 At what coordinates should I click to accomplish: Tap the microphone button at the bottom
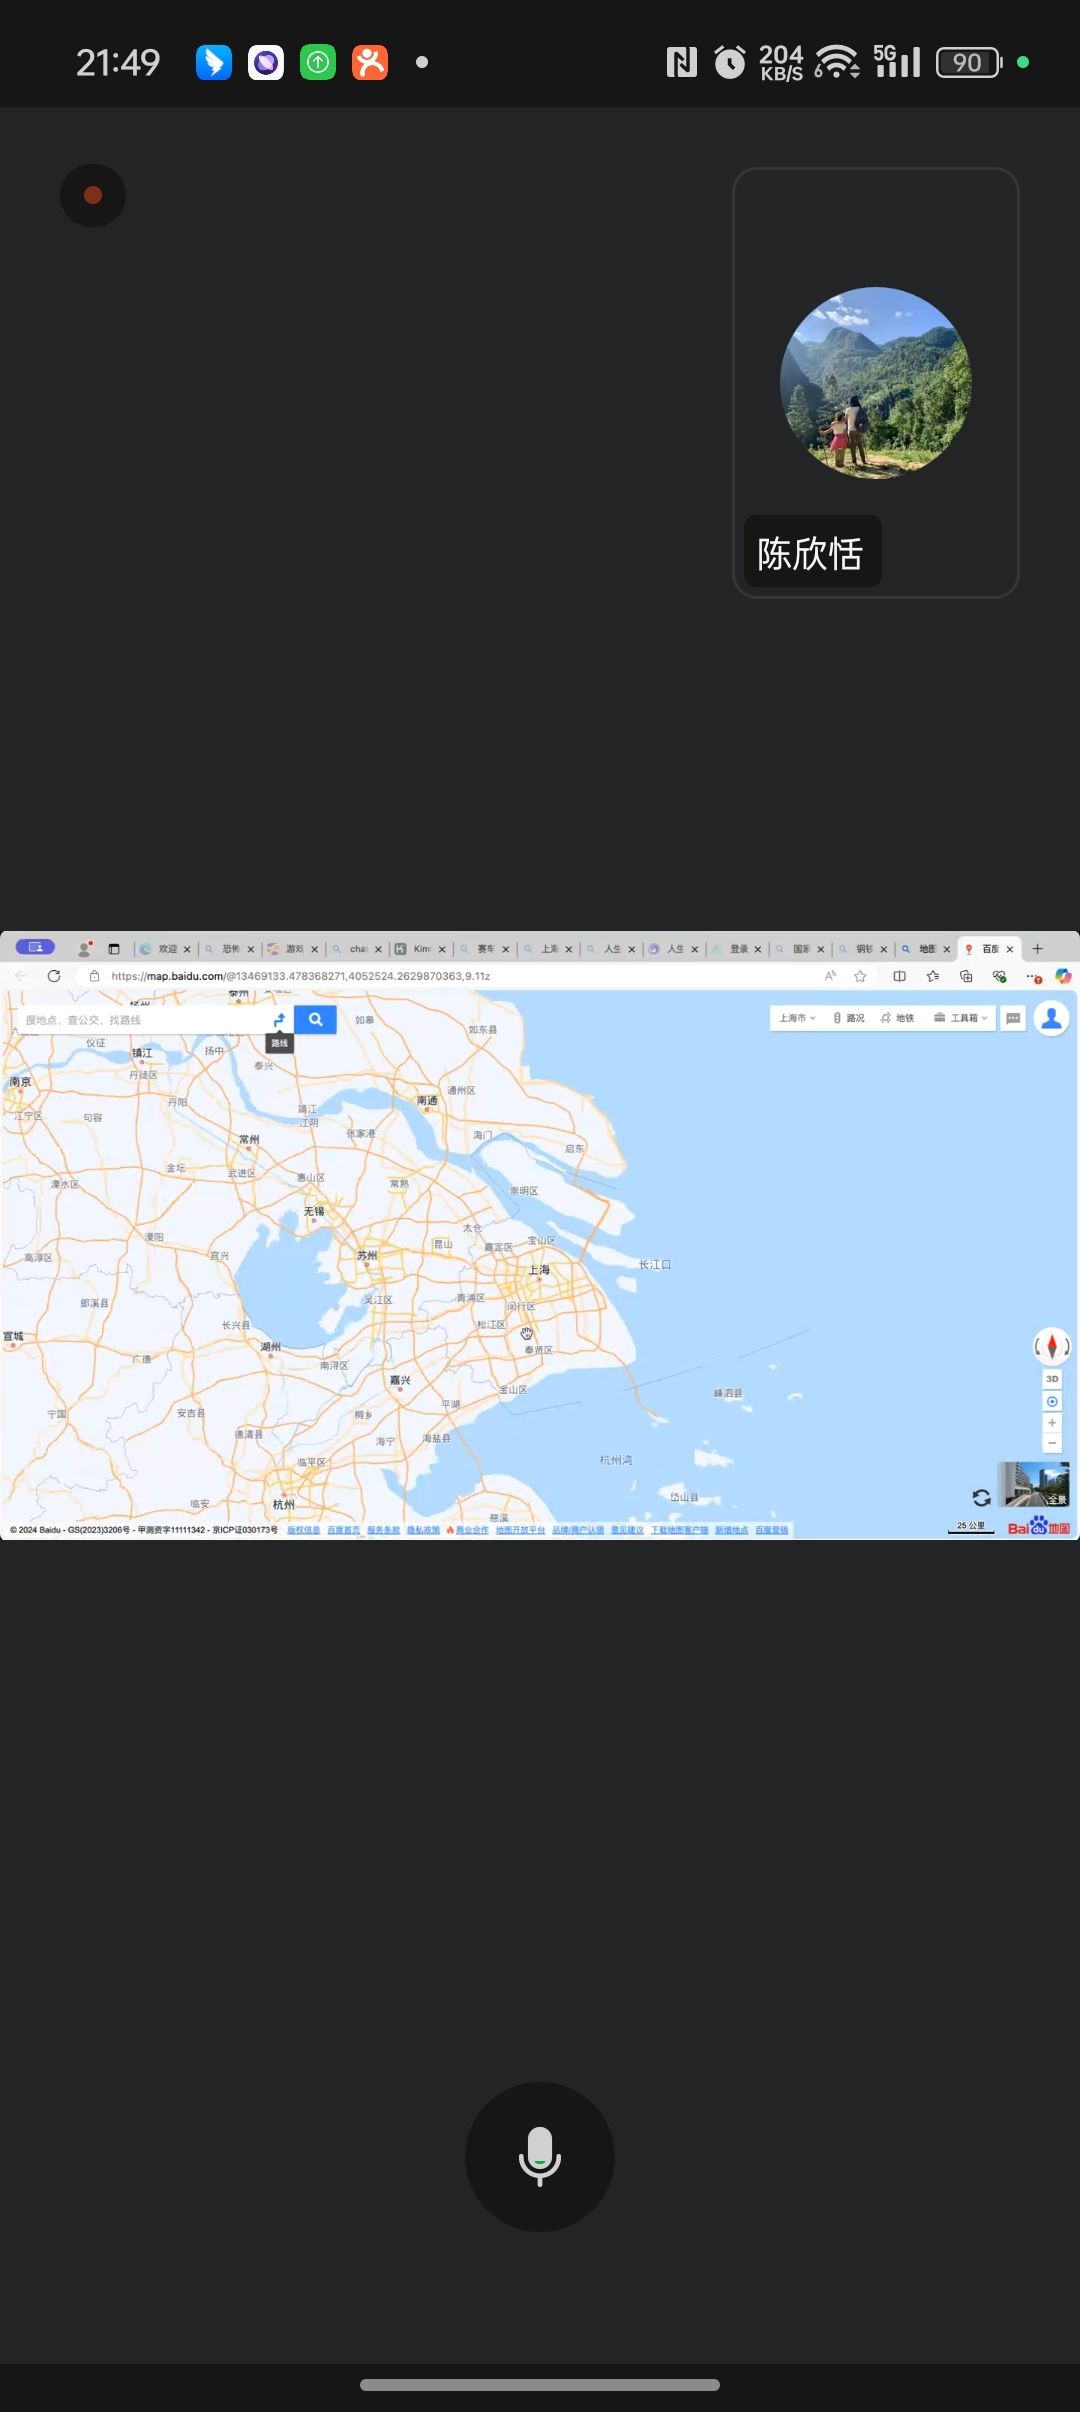point(539,2156)
